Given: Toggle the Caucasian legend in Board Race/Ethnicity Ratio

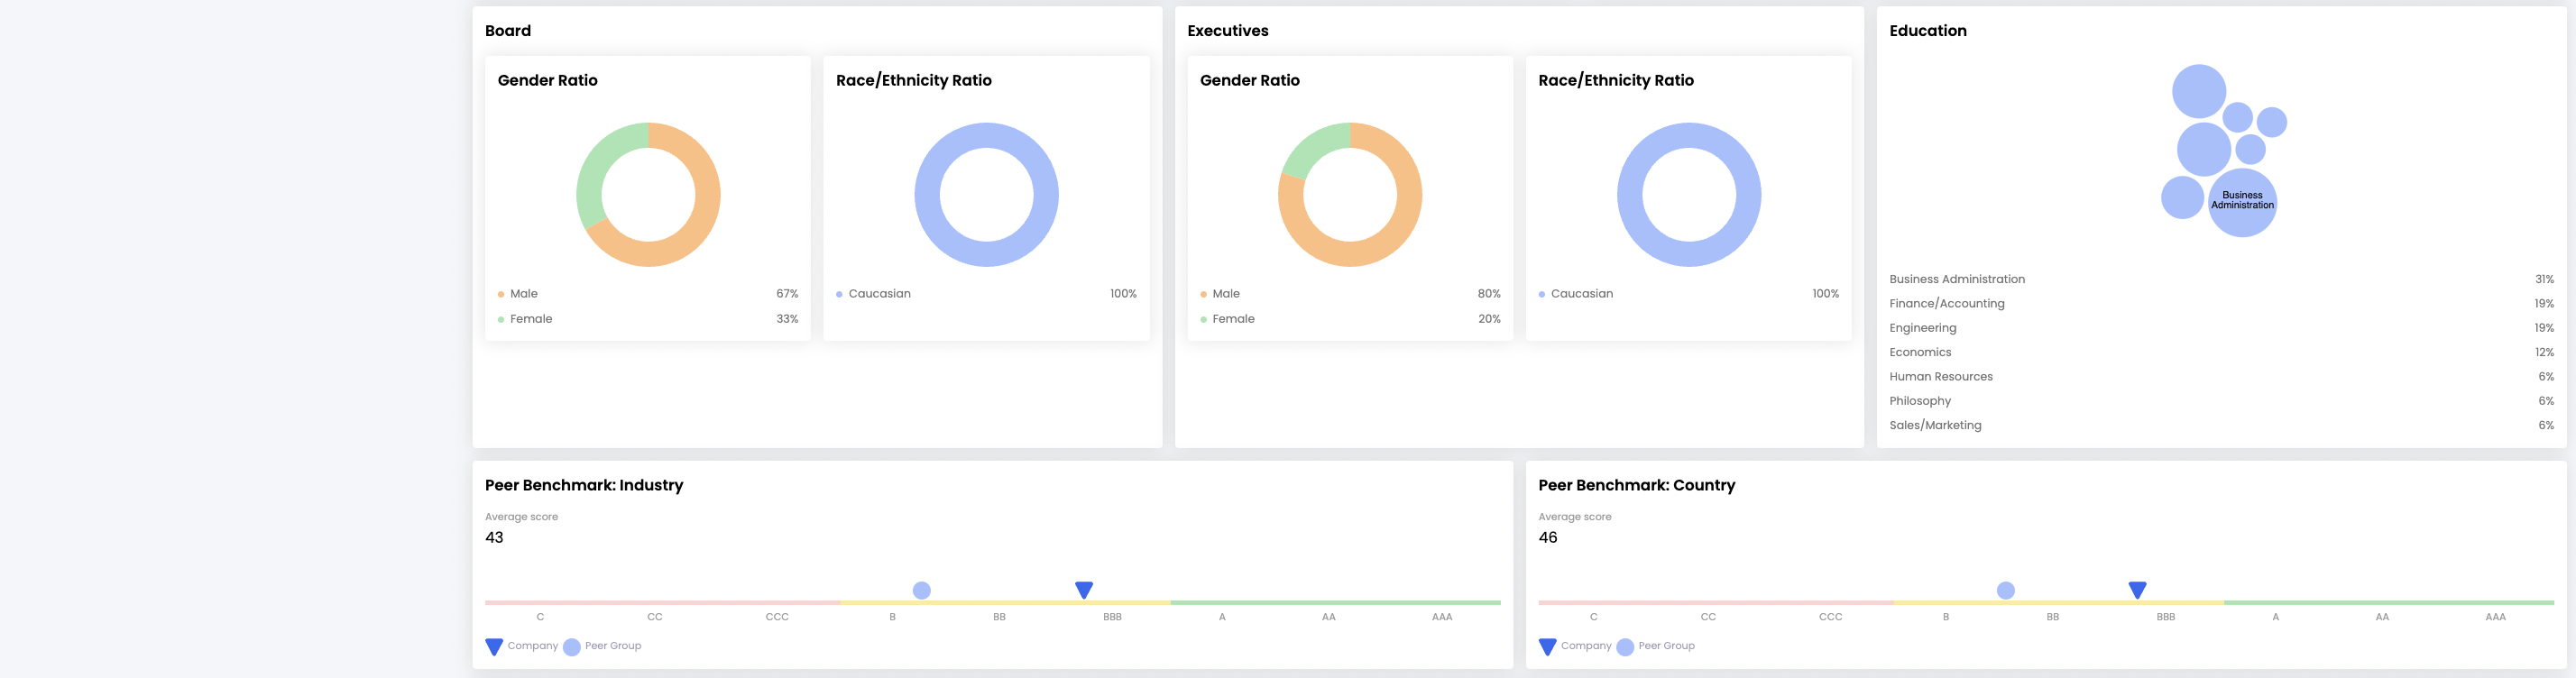Looking at the screenshot, I should (878, 294).
